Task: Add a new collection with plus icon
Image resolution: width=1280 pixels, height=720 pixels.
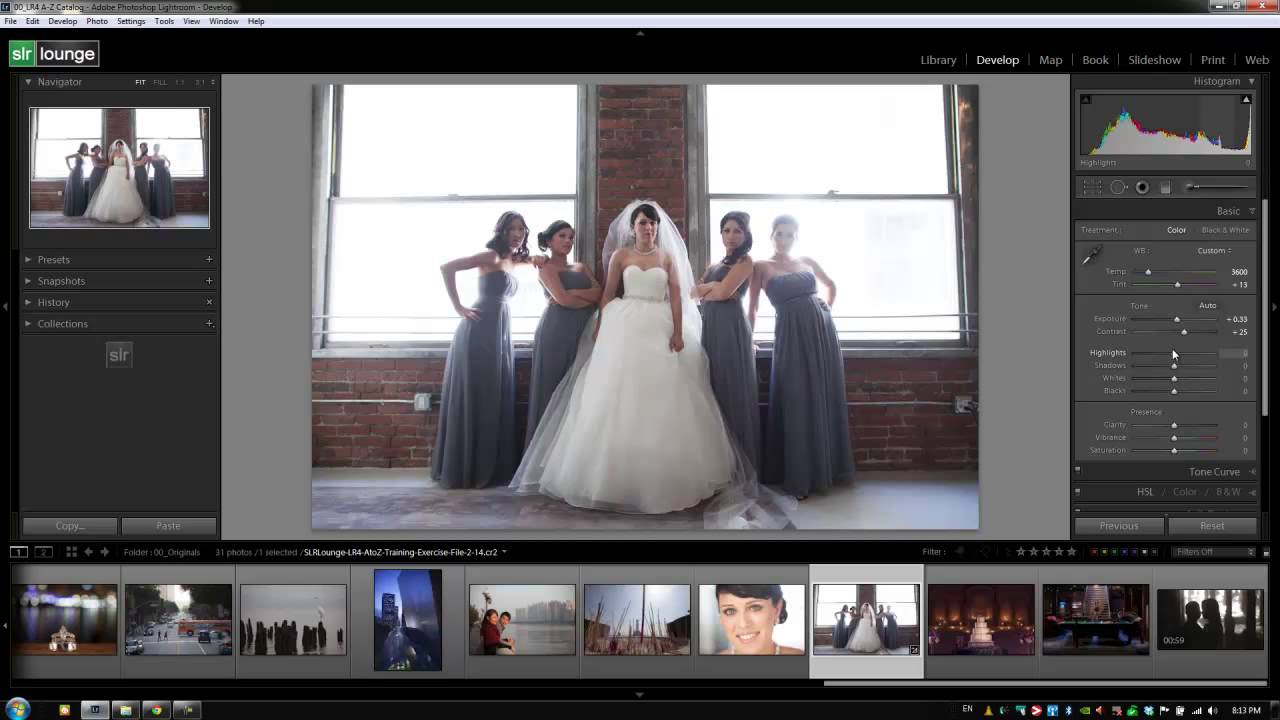Action: [x=209, y=323]
